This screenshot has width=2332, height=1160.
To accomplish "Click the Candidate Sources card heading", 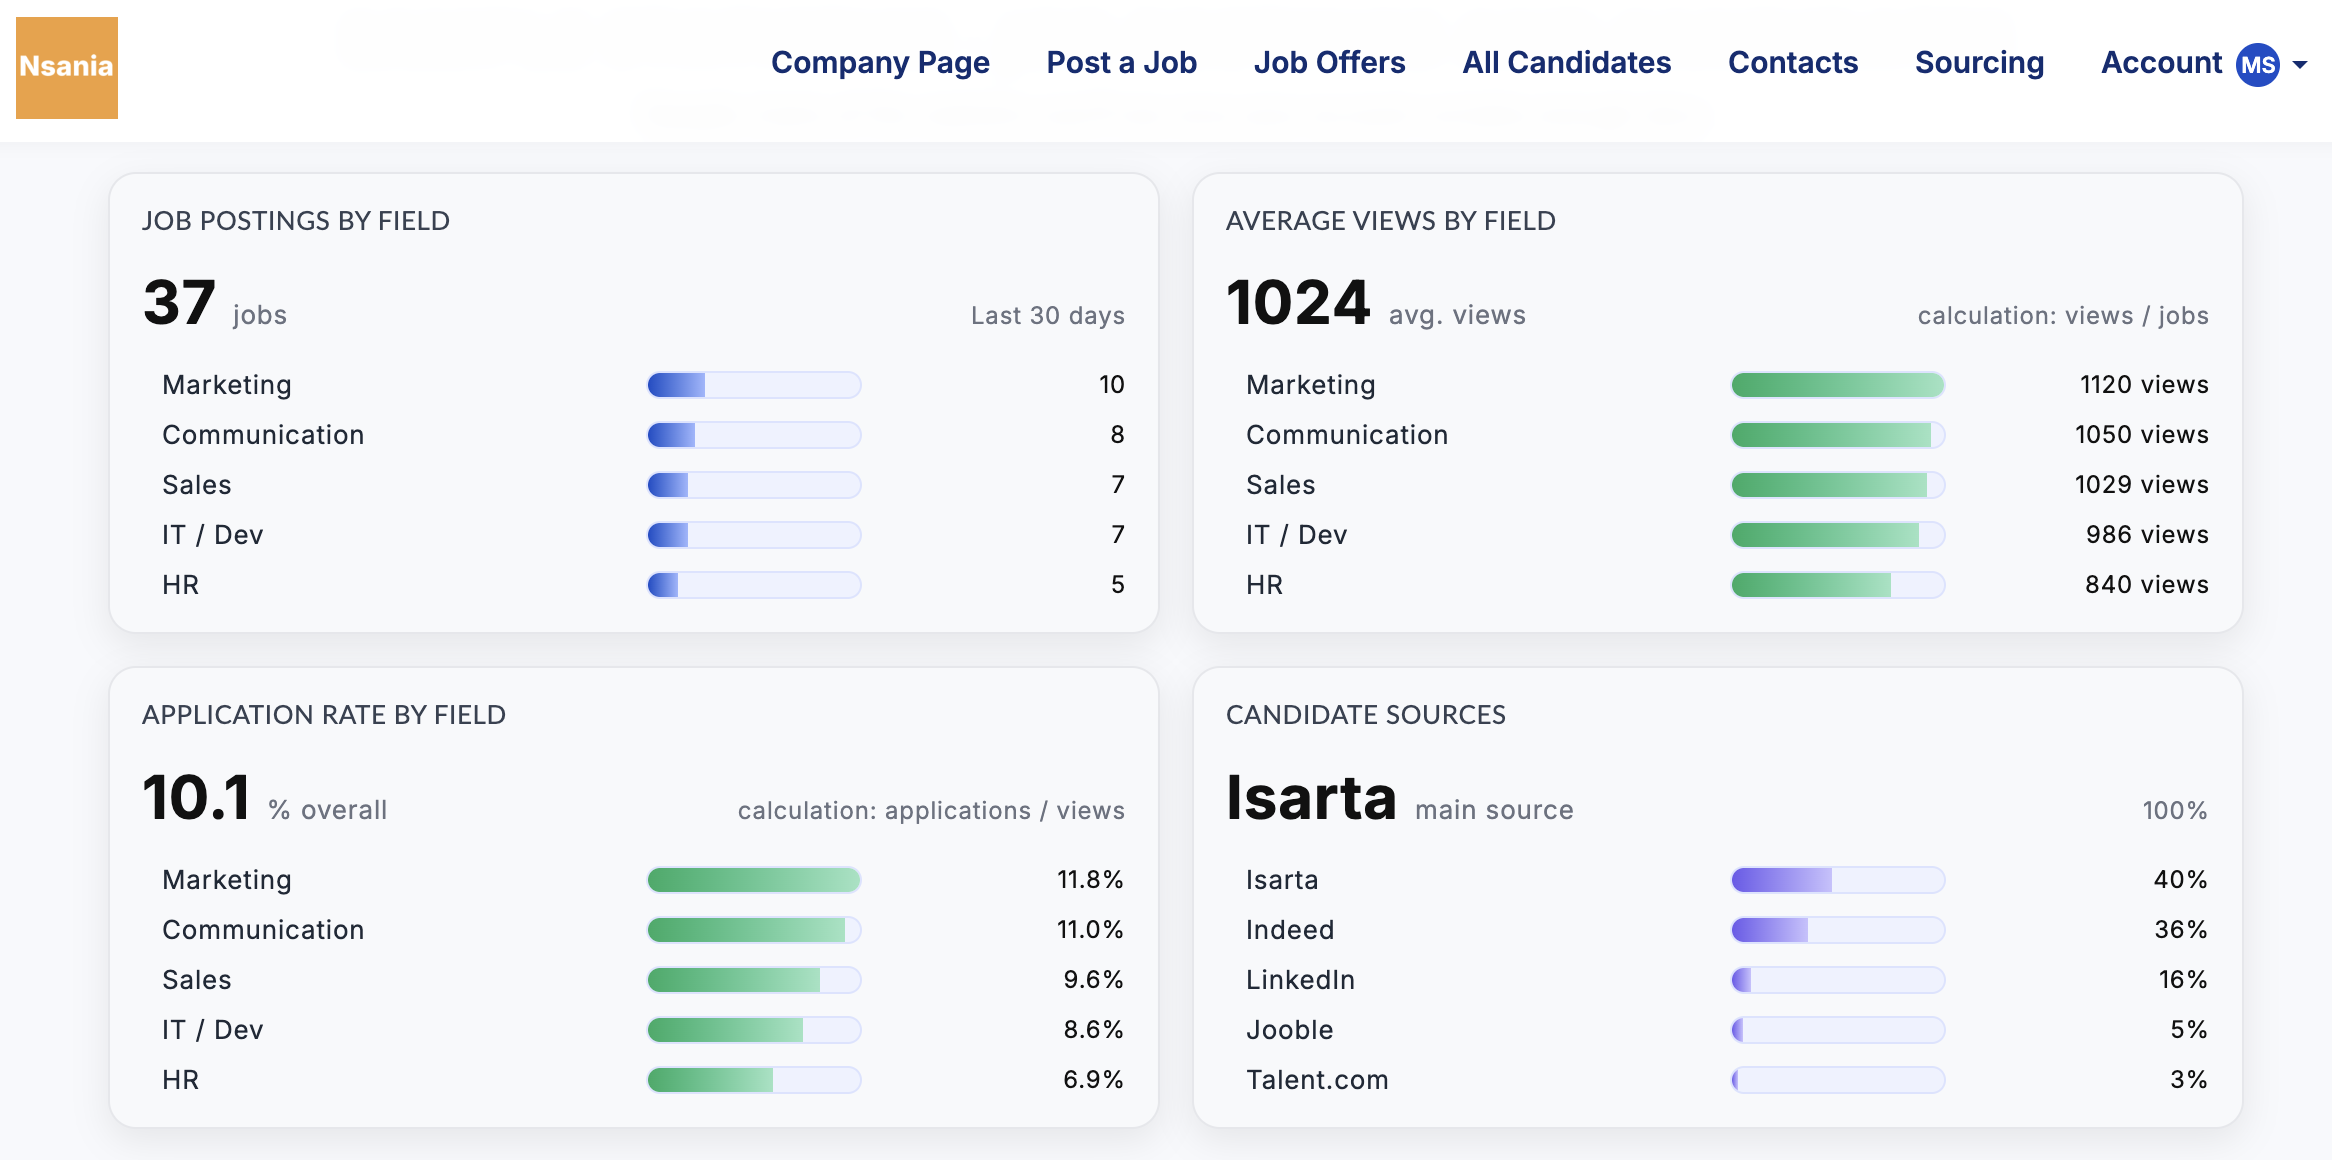I will (x=1365, y=715).
